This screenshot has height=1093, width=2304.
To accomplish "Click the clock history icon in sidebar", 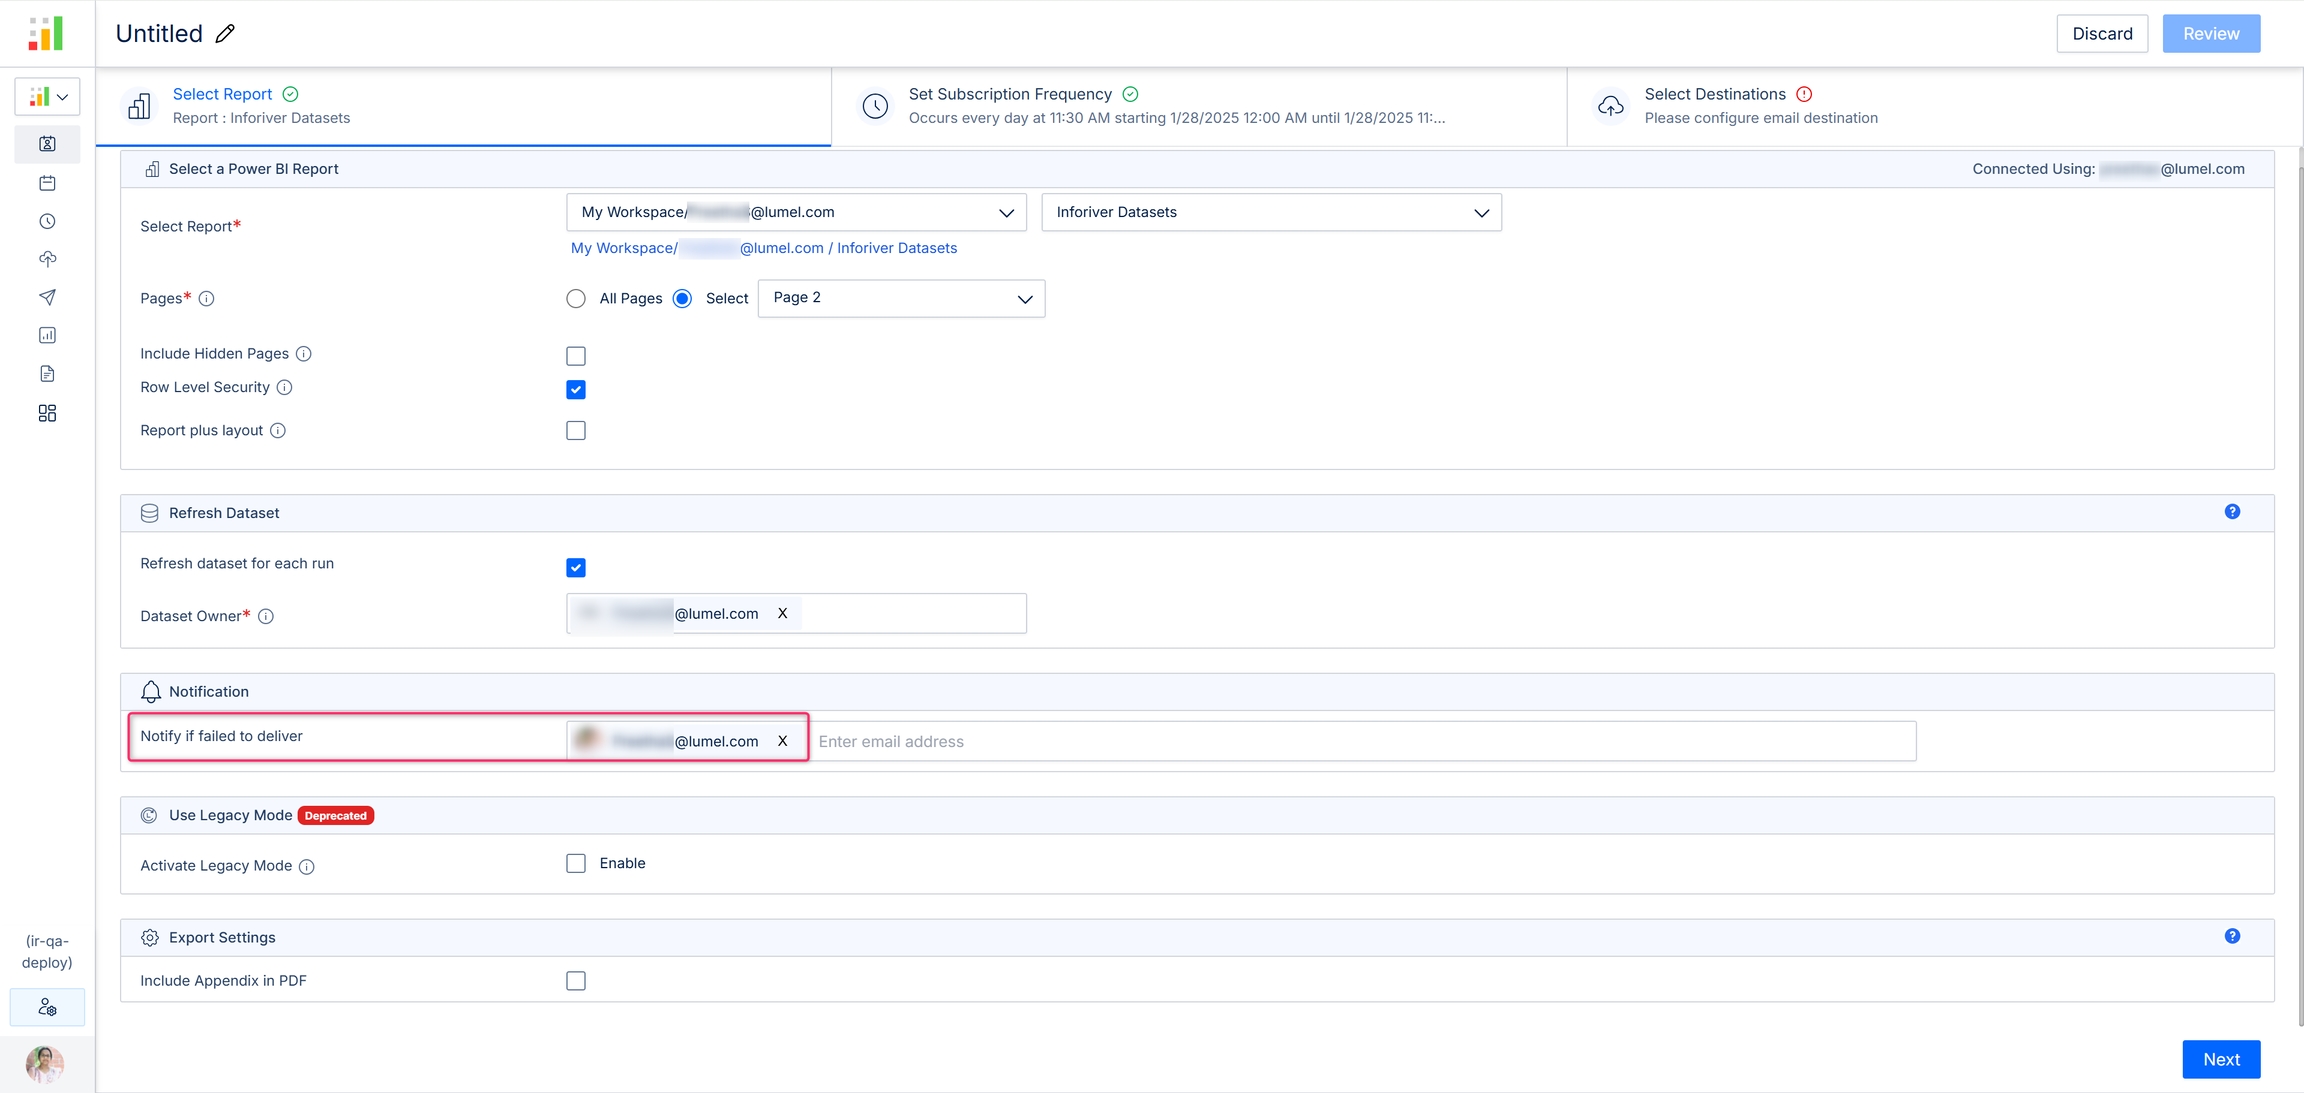I will (47, 221).
